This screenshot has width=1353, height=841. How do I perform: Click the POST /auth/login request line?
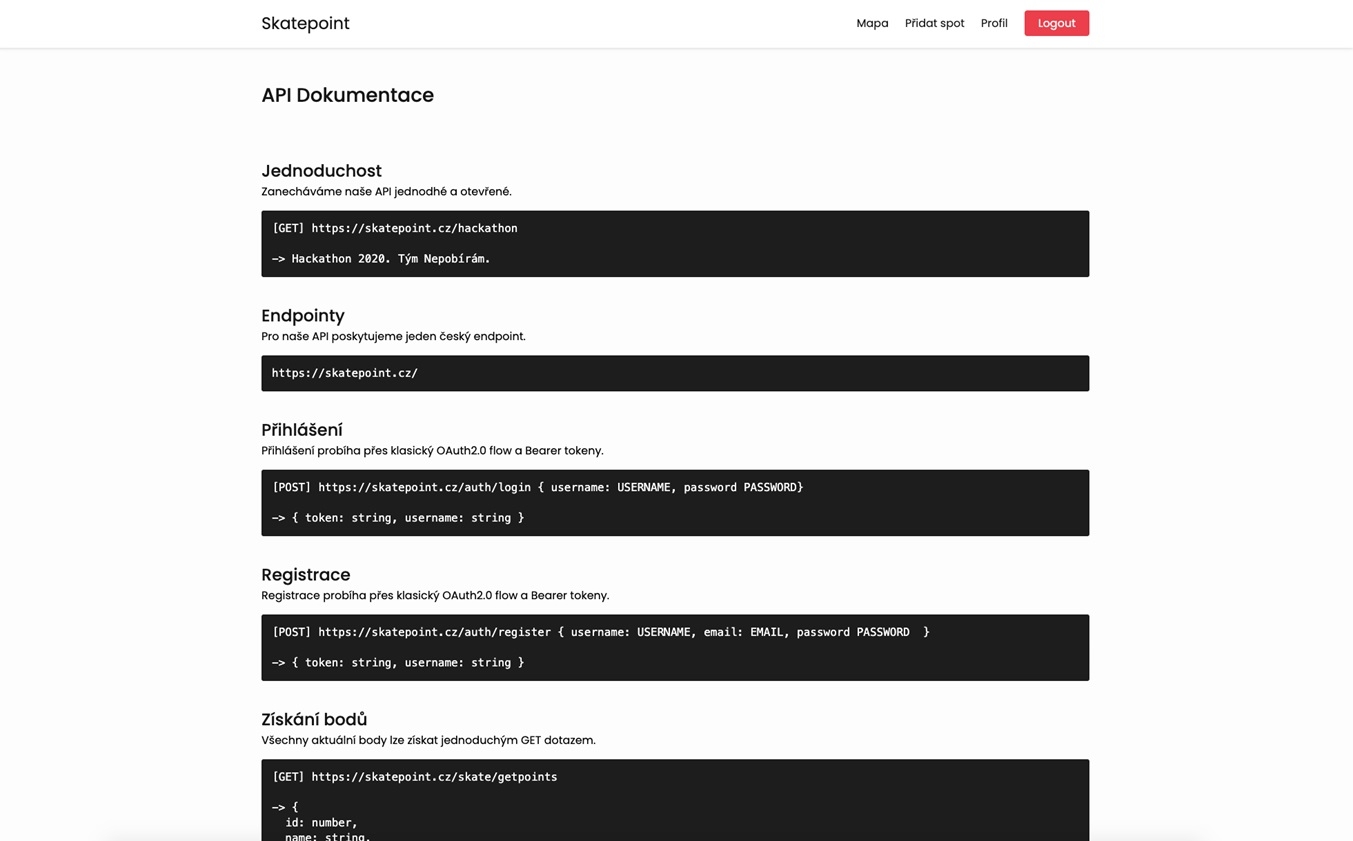coord(537,487)
